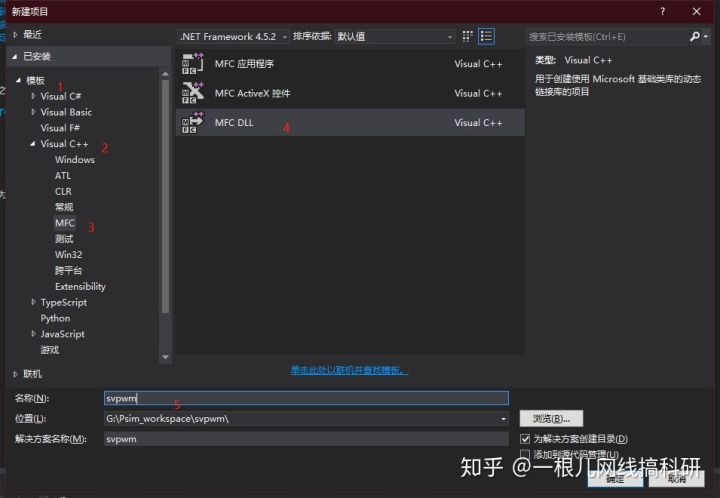Click the MFC 应用程序 template icon
This screenshot has height=498, width=720.
pos(192,64)
